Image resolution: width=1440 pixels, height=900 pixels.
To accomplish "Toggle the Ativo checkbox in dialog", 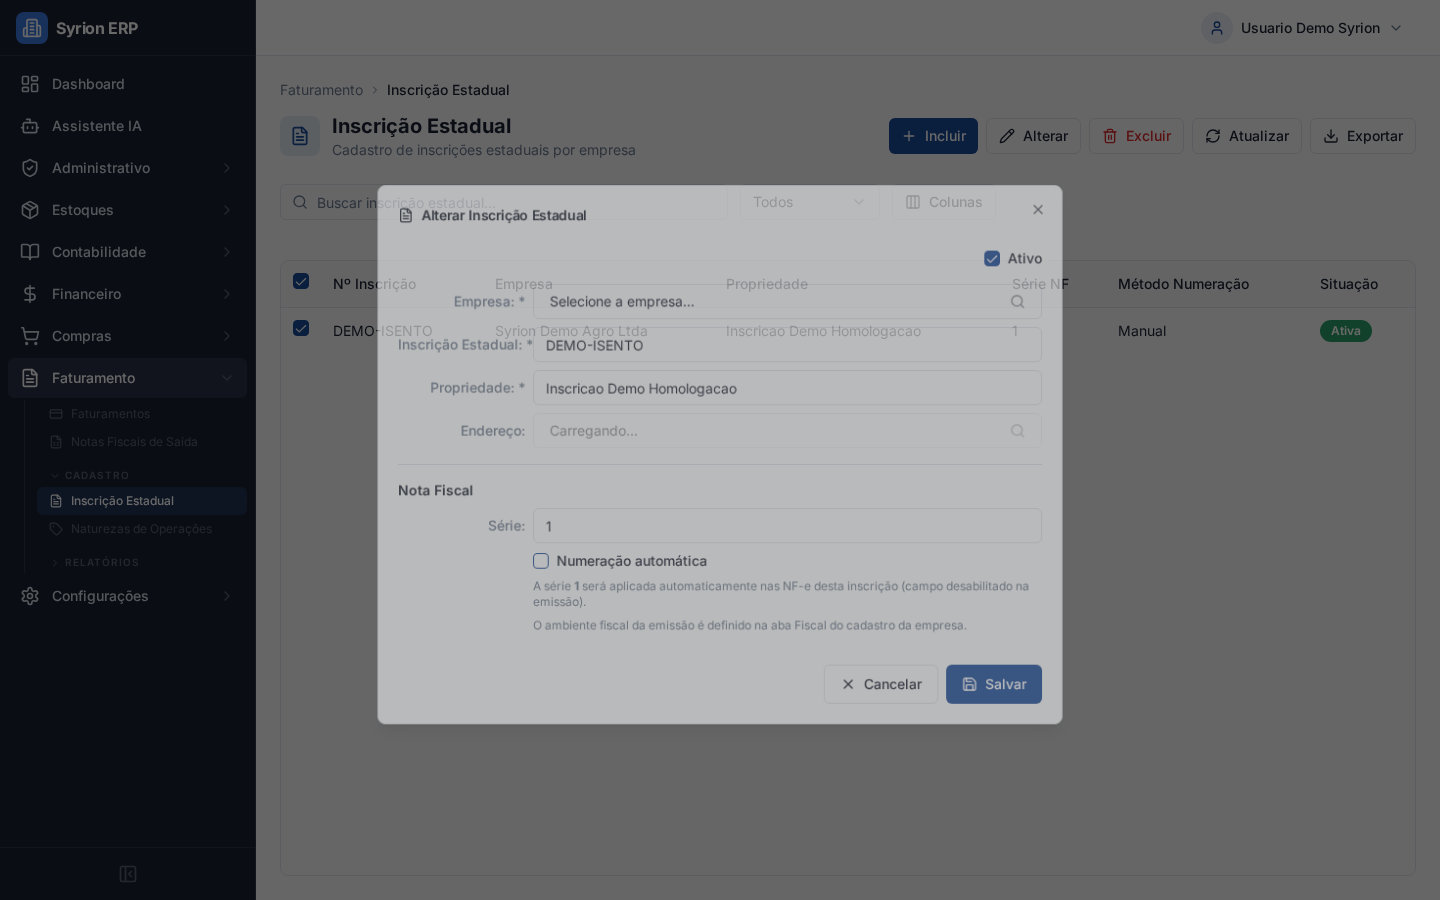I will (992, 258).
